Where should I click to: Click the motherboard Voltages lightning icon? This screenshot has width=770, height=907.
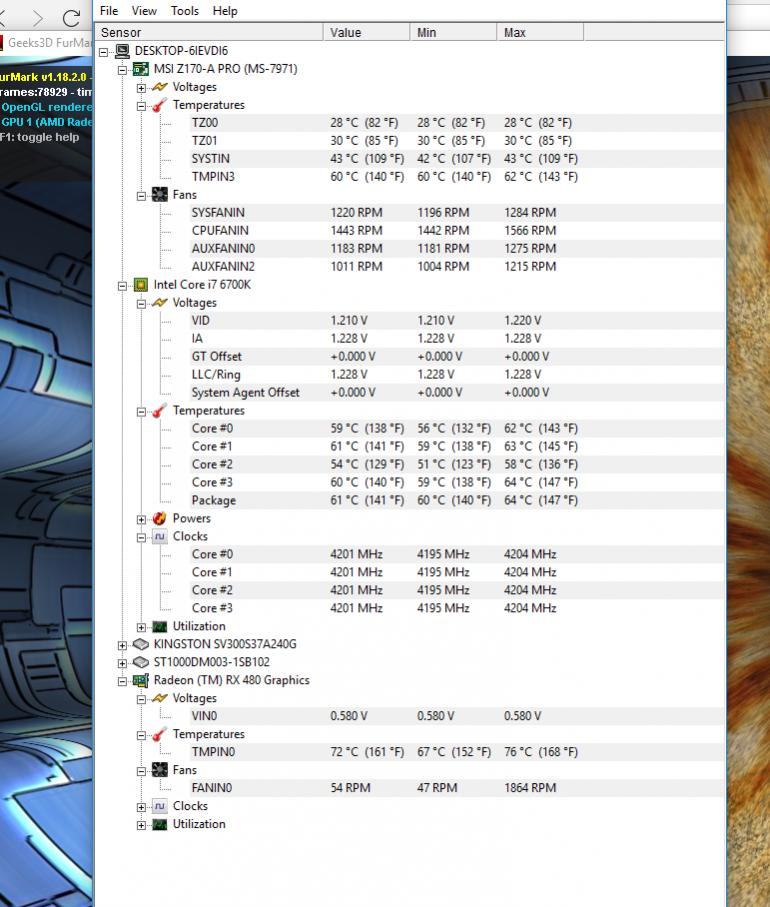(x=160, y=87)
